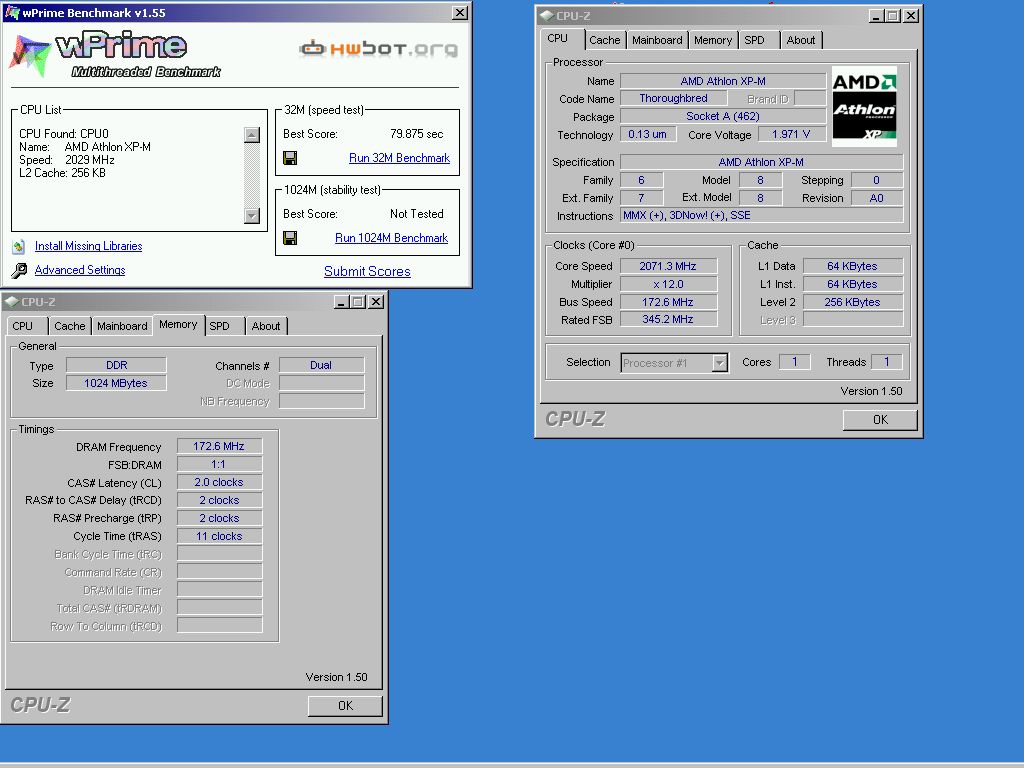Click the Multiplier value x 12.0
This screenshot has height=768, width=1024.
pyautogui.click(x=668, y=285)
